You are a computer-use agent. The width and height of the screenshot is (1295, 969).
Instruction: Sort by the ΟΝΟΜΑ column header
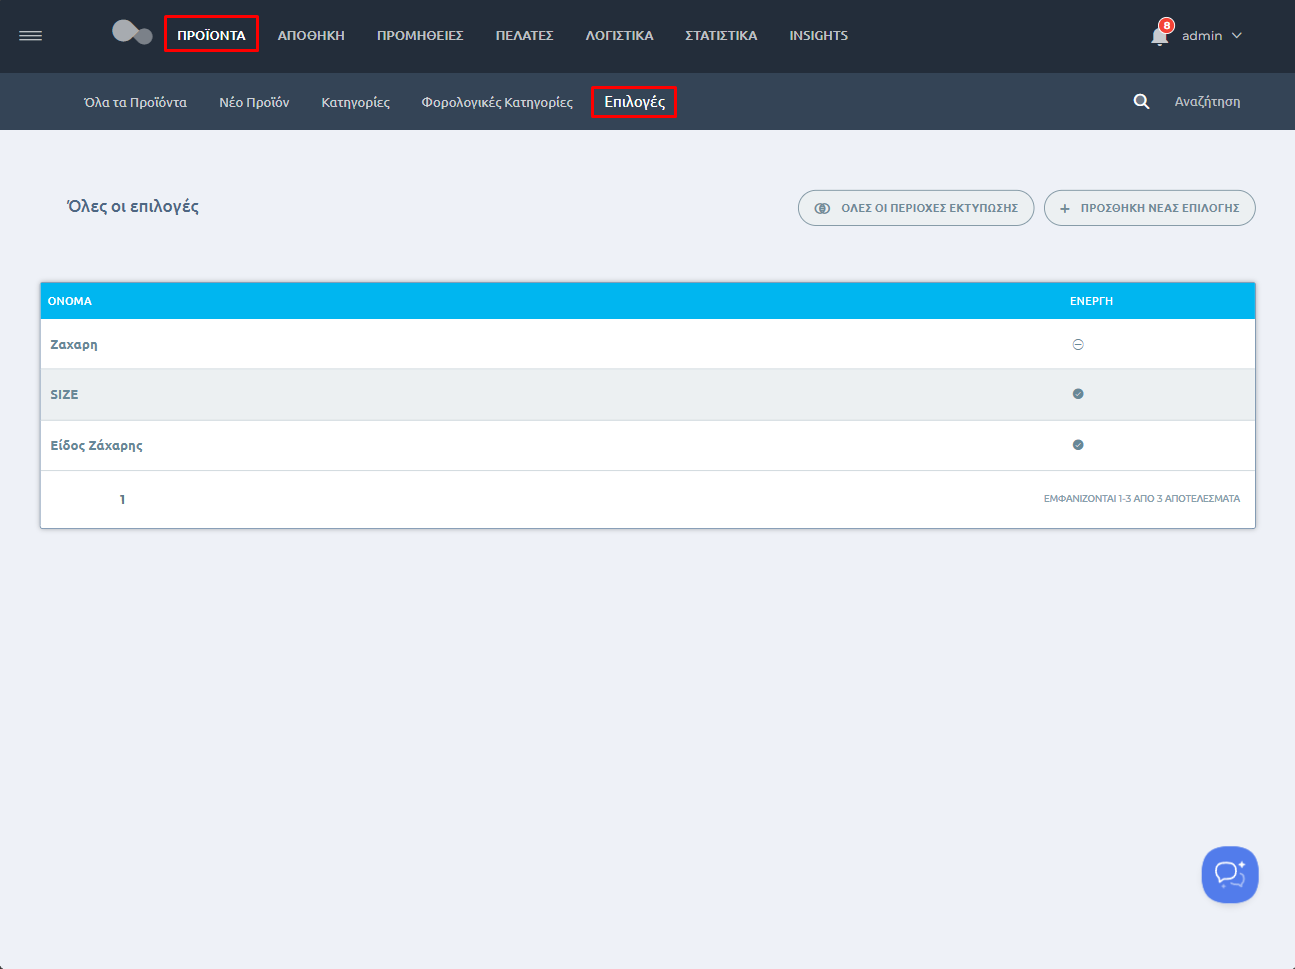tap(70, 301)
